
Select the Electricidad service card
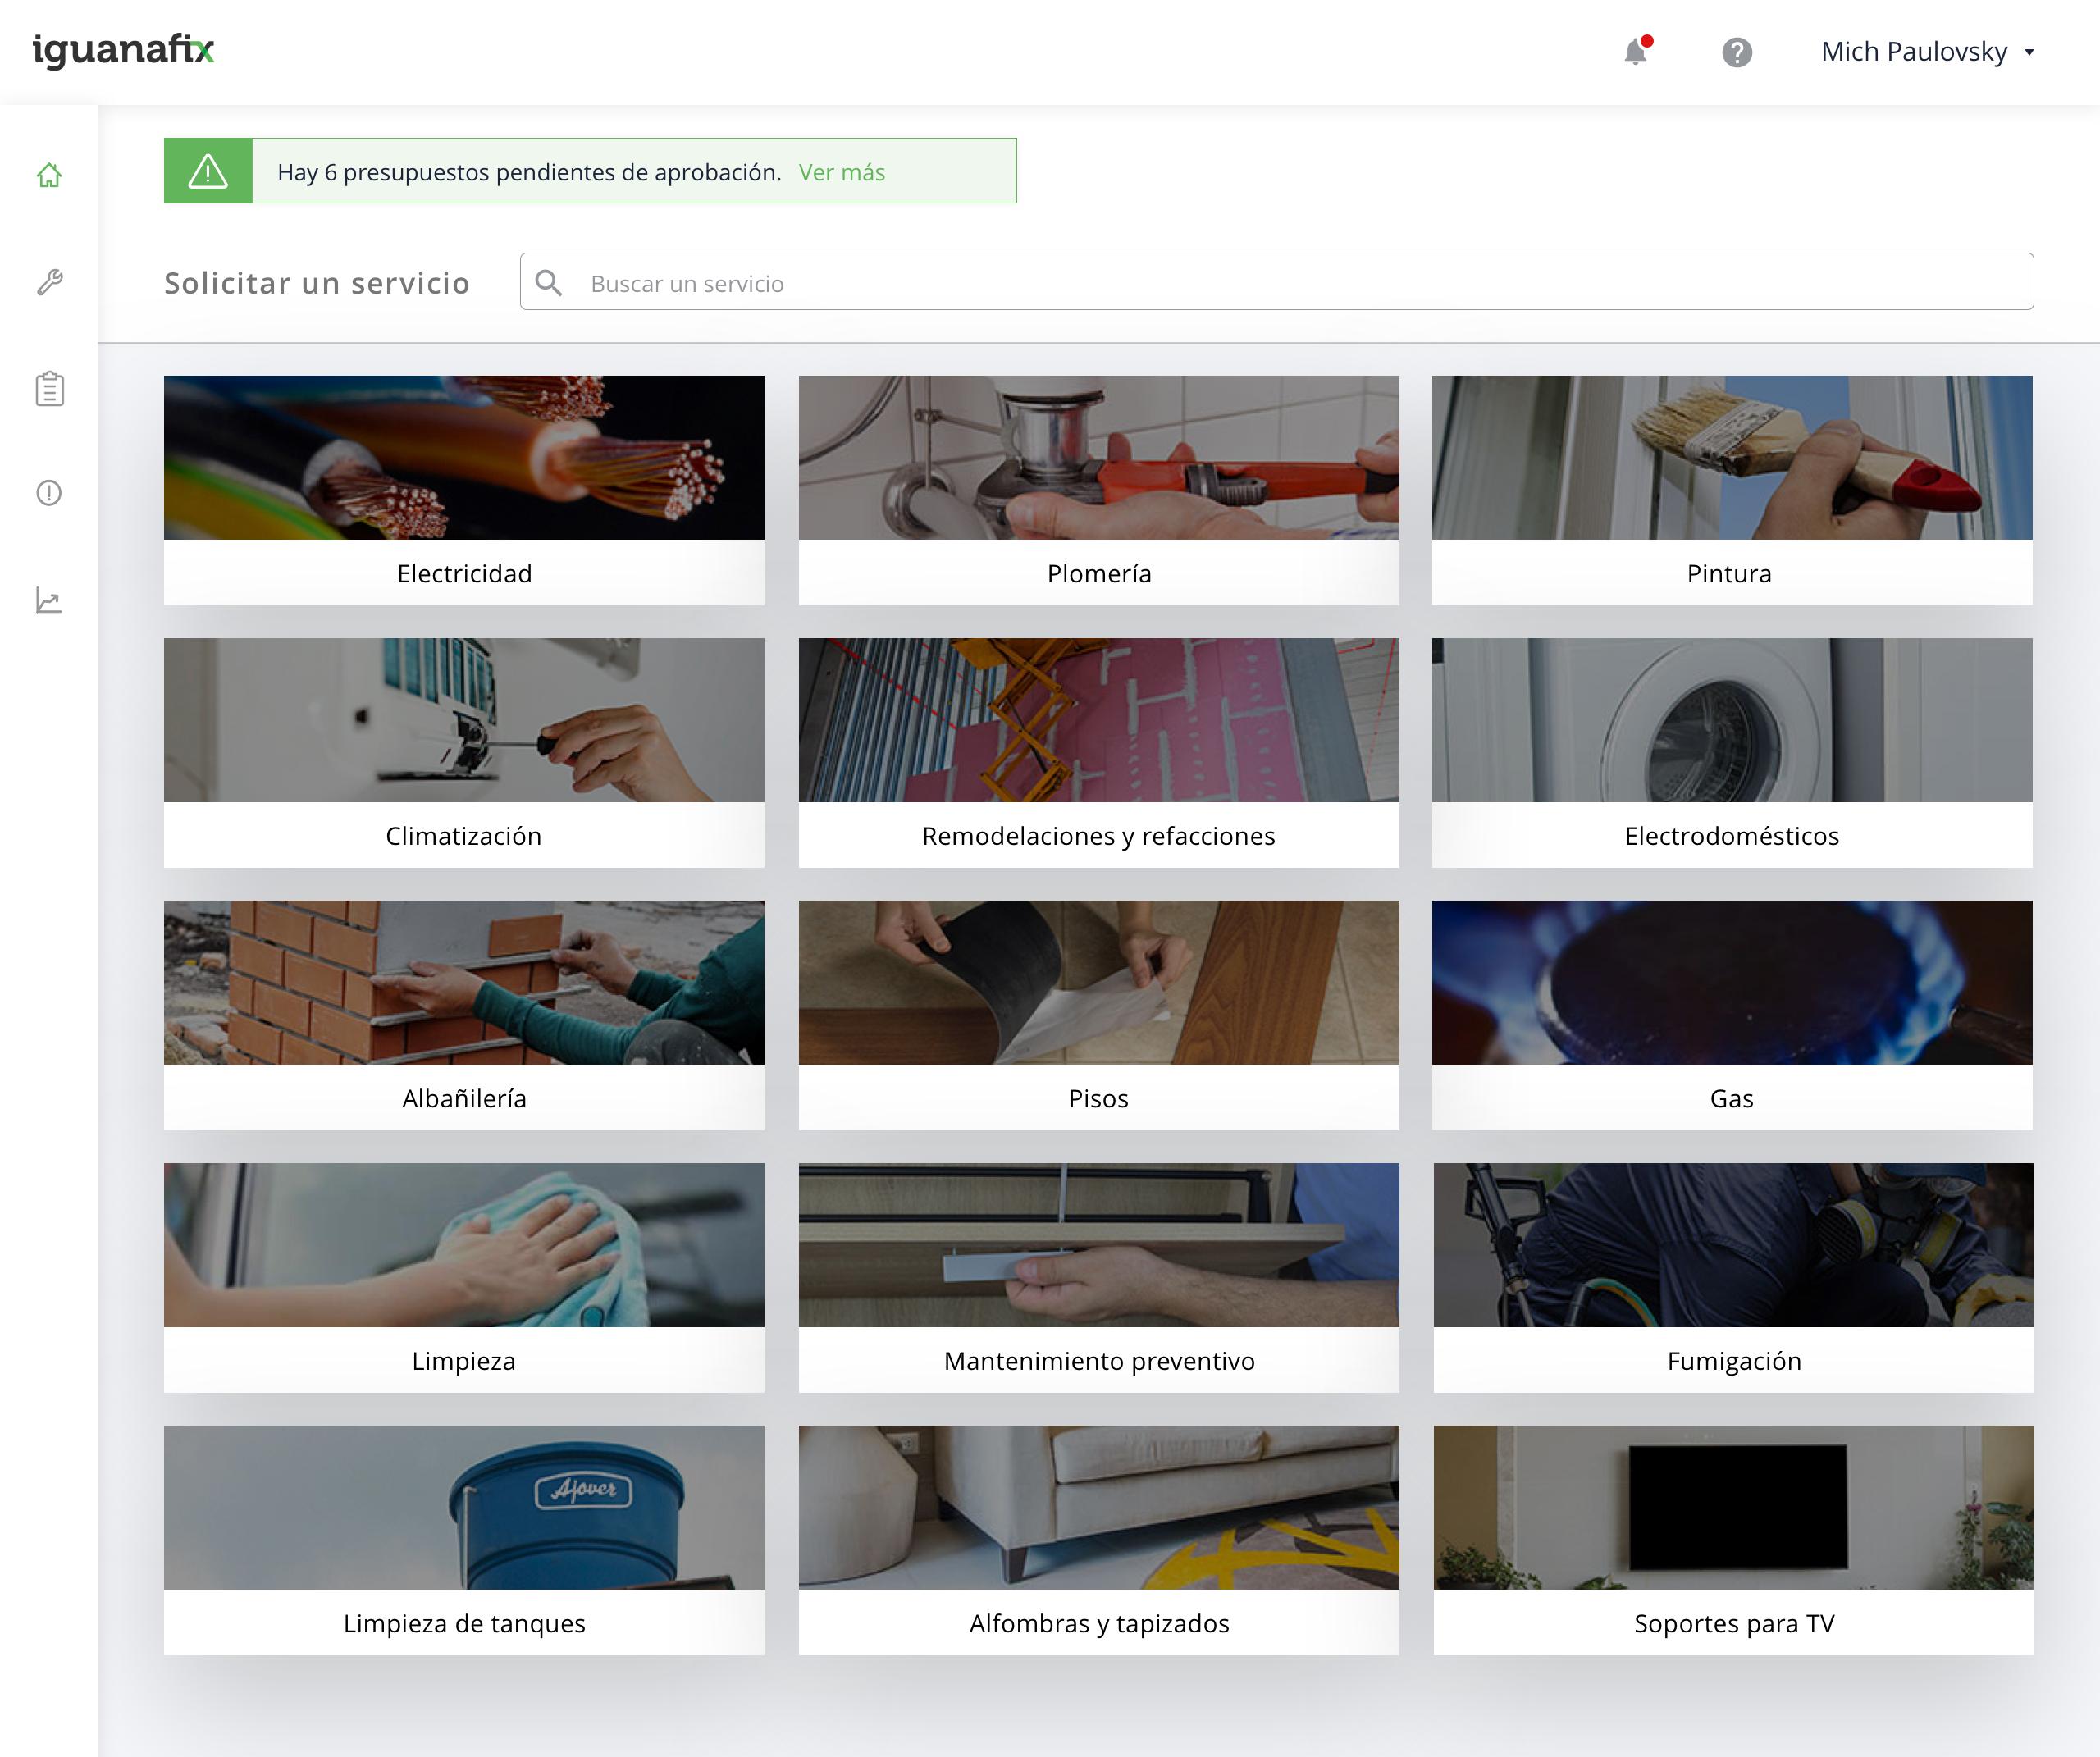point(464,490)
